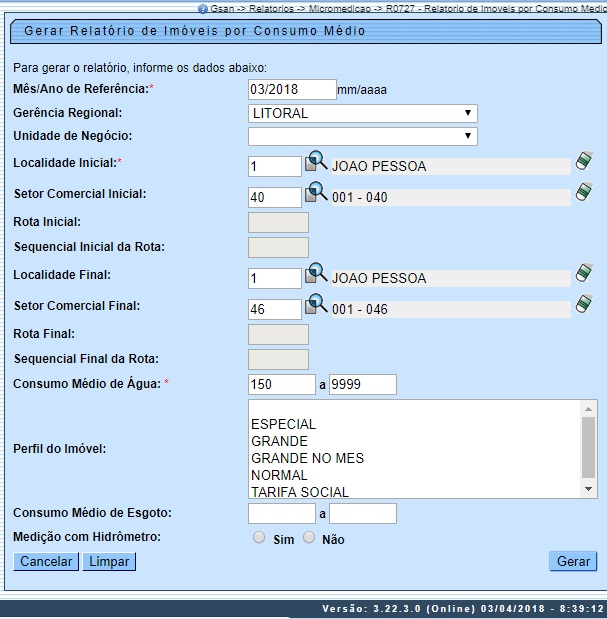This screenshot has height=619, width=607.
Task: Erase the Setor Comercial Final field
Action: [584, 304]
